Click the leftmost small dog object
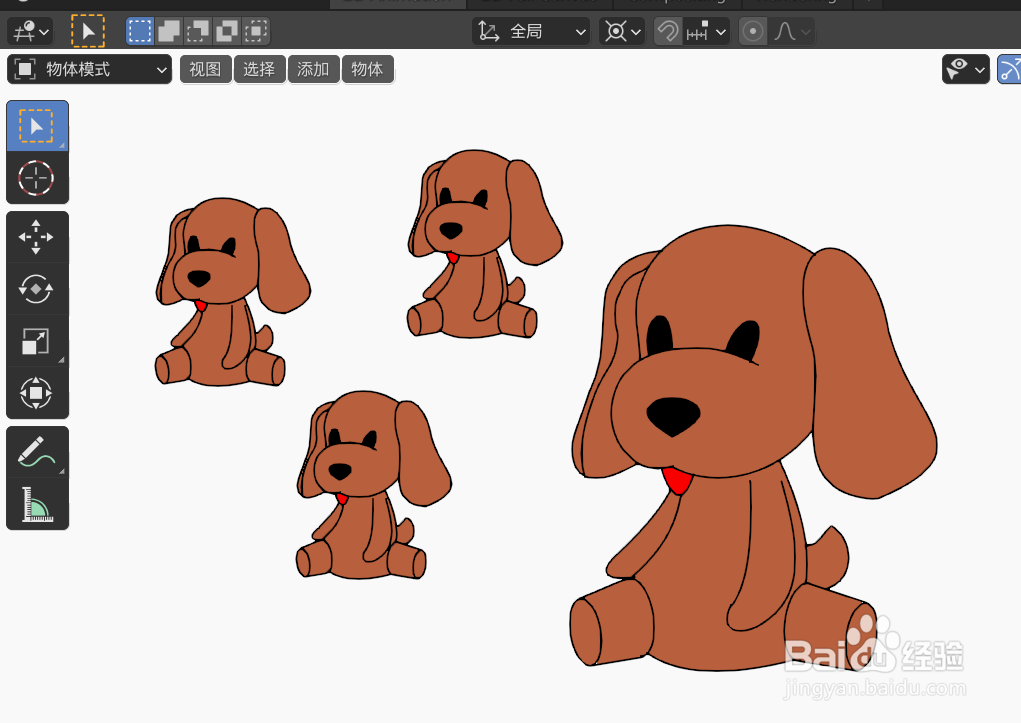This screenshot has height=723, width=1021. (x=231, y=293)
